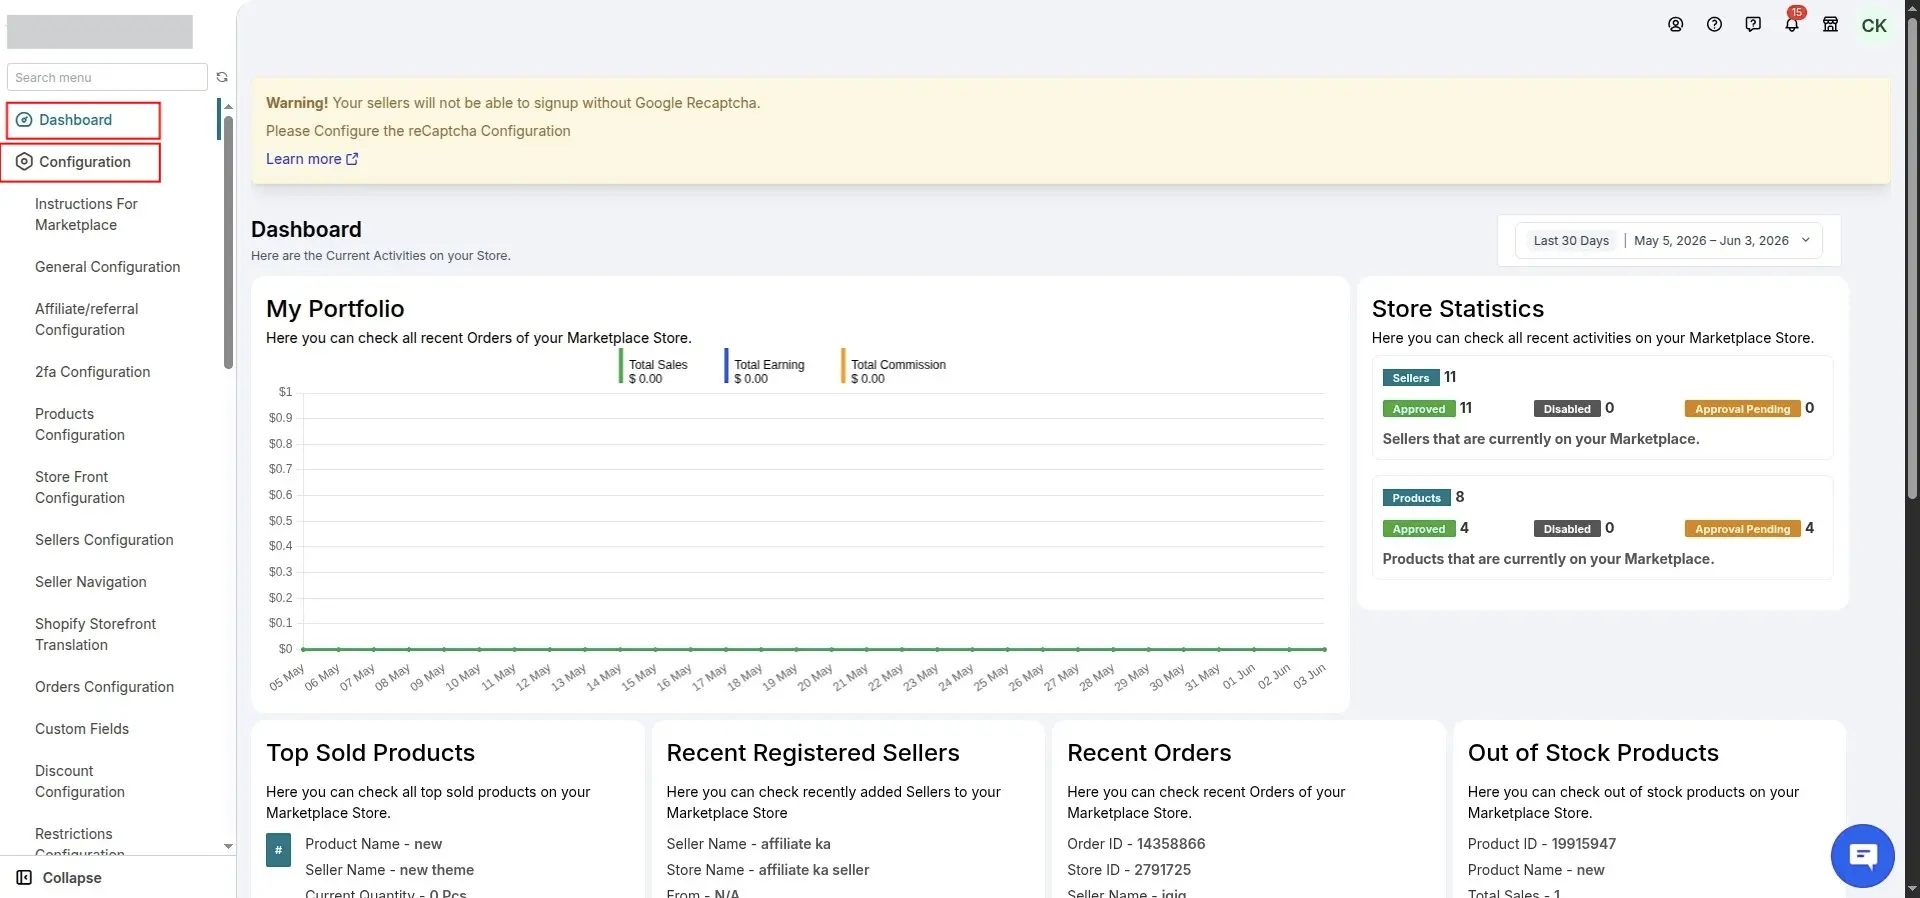Click the May 5, 2026 – Jun 3, 2026 date text
Image resolution: width=1920 pixels, height=898 pixels.
click(x=1711, y=241)
